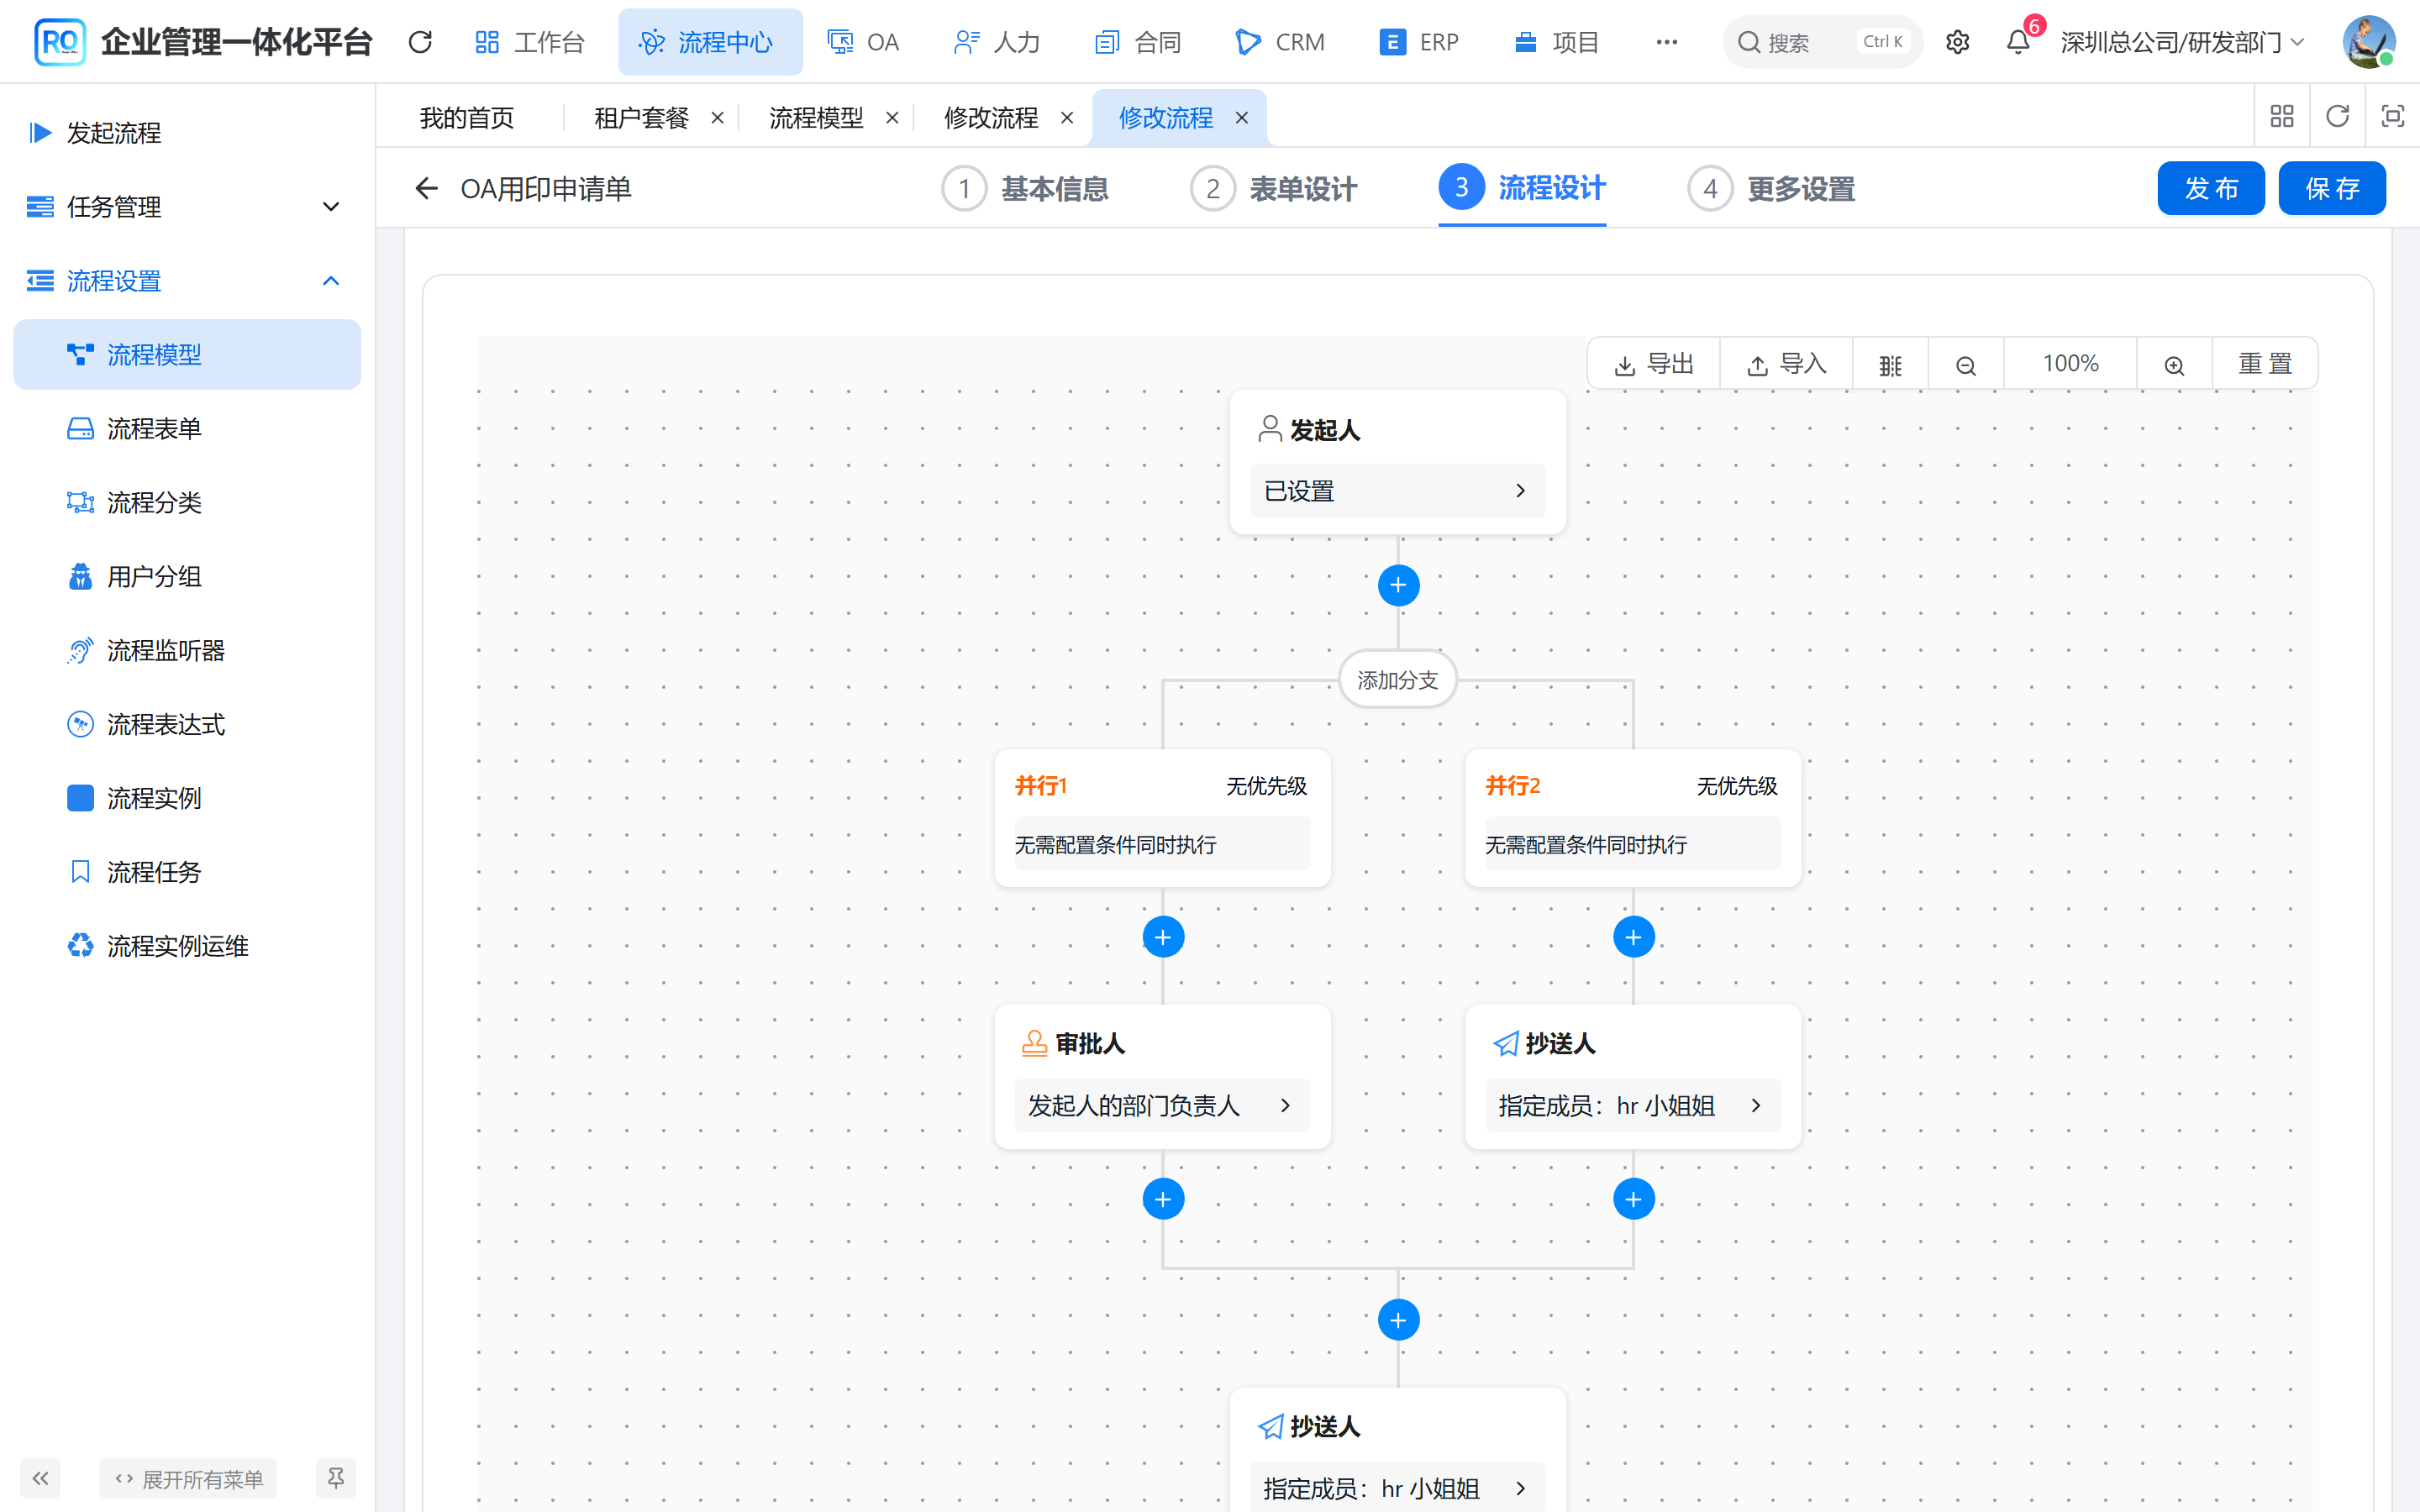
Task: Click plus button below the right 抄送人 node
Action: point(1633,1199)
